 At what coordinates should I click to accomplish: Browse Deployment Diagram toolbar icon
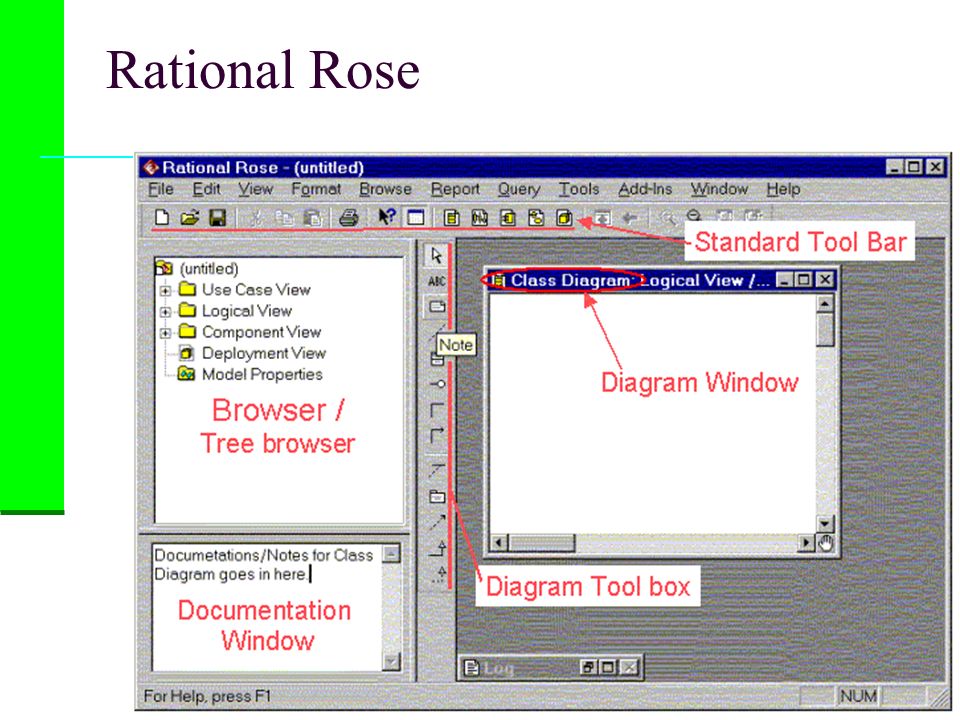pyautogui.click(x=564, y=217)
